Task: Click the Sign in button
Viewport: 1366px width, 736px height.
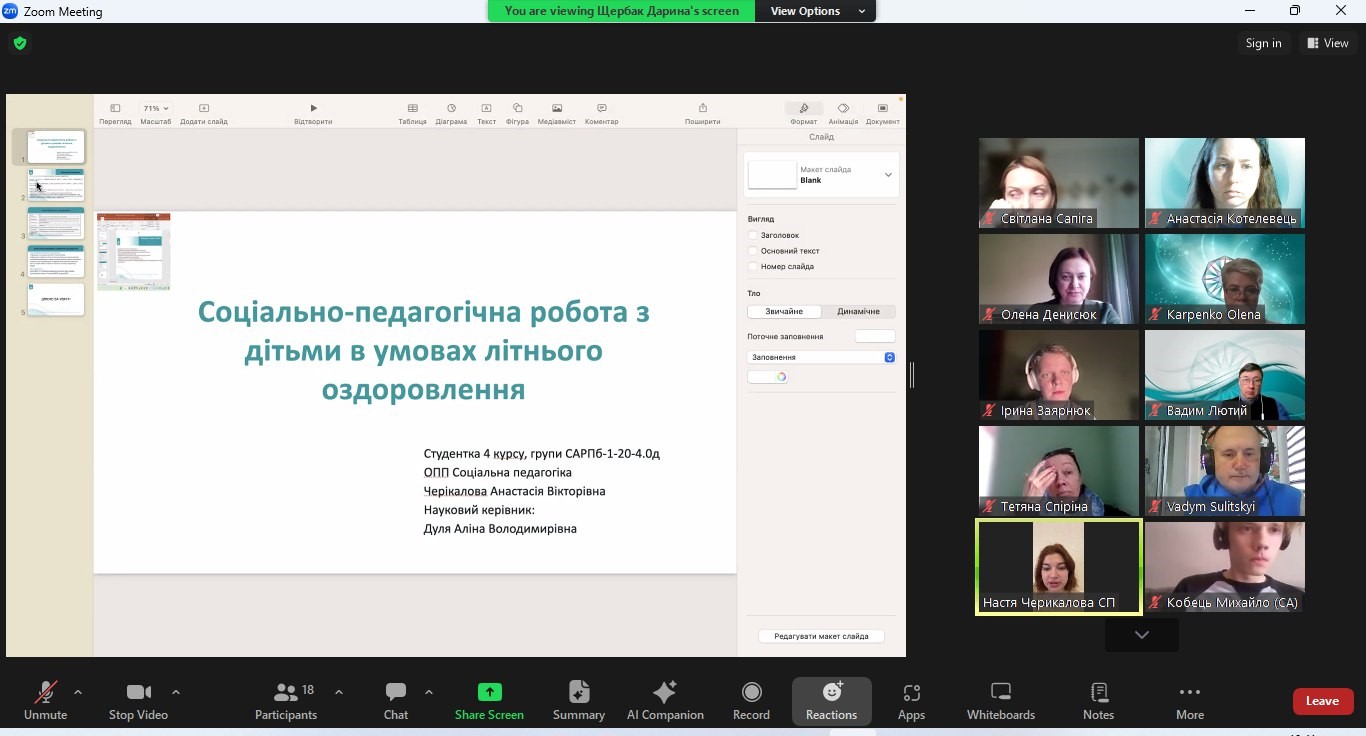Action: (1263, 43)
